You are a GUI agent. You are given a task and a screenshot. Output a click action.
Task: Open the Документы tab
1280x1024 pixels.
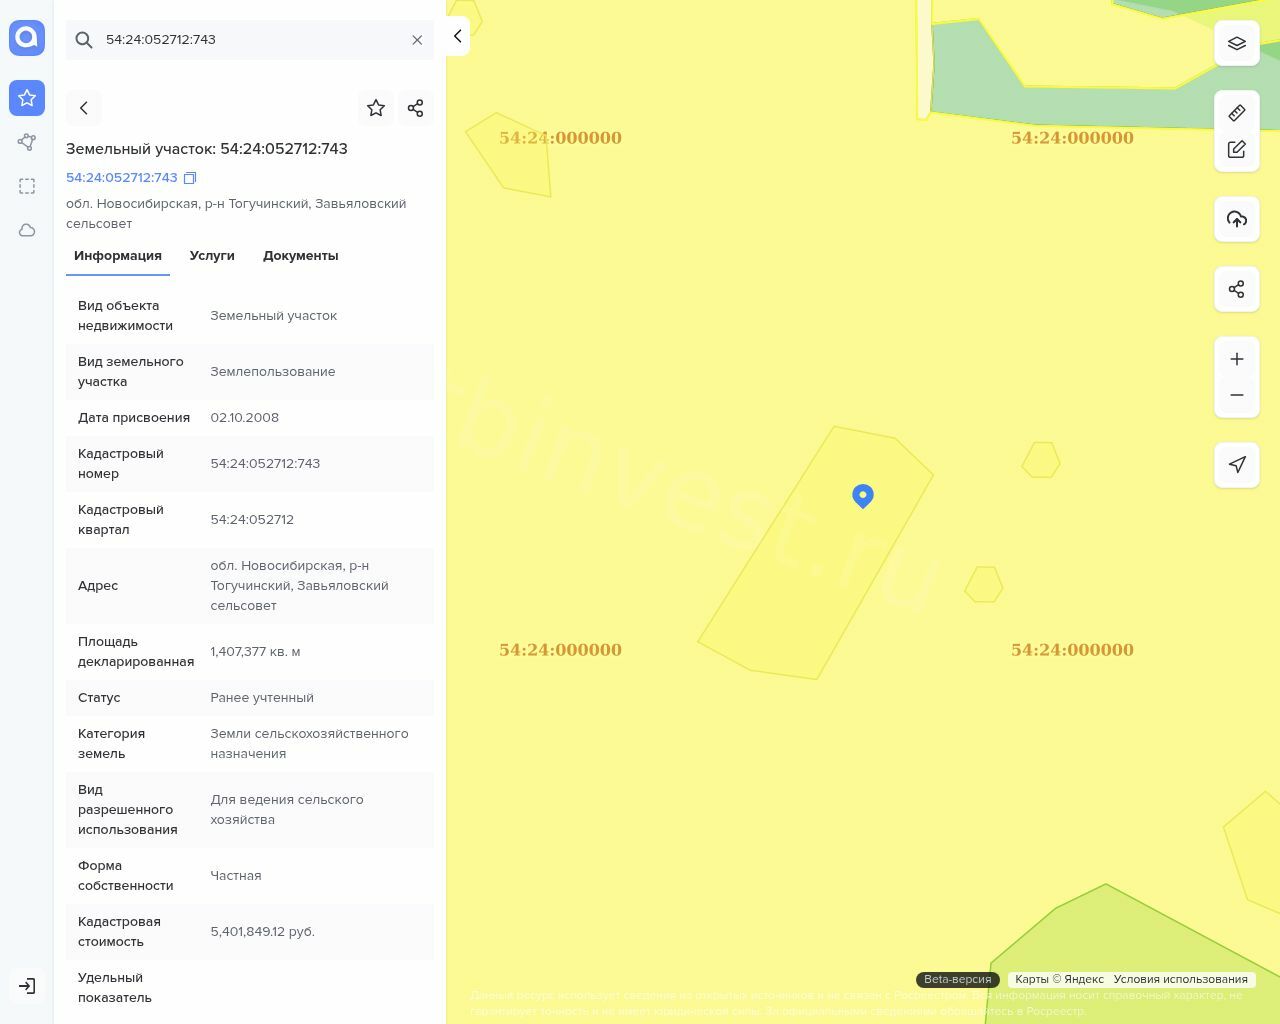point(300,256)
